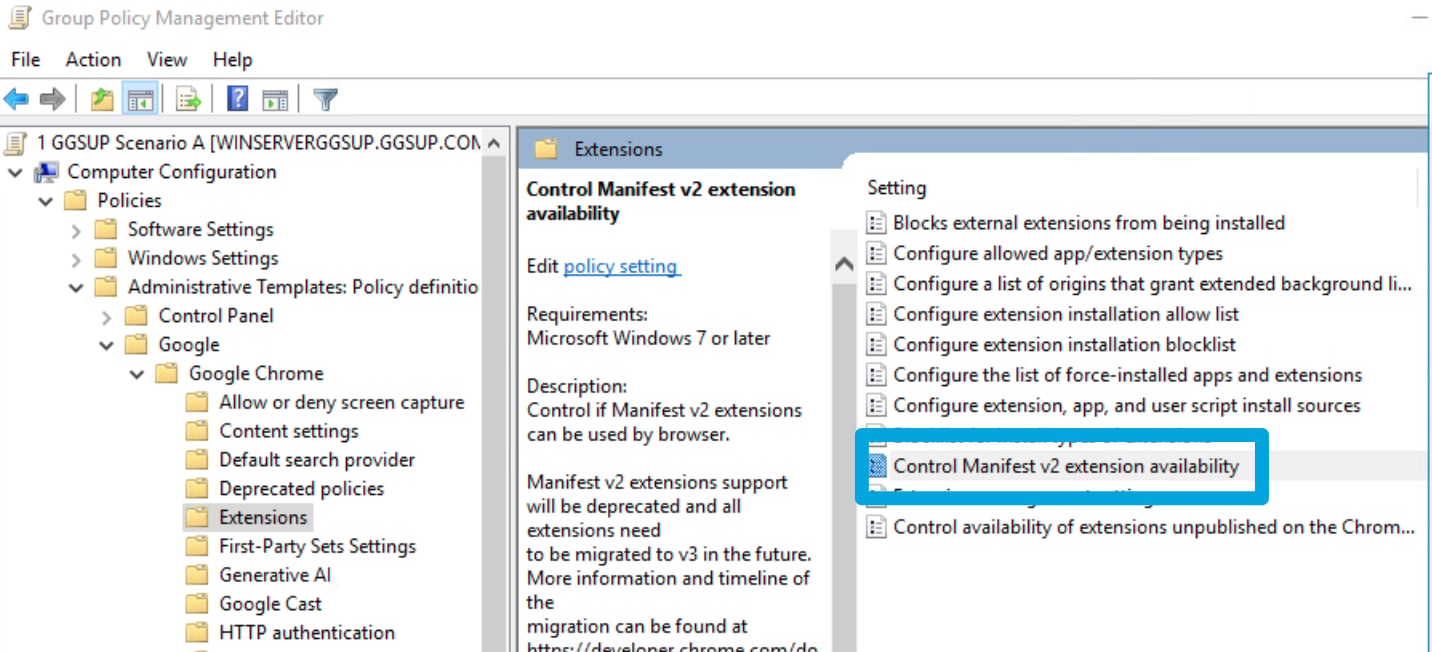Image resolution: width=1432 pixels, height=652 pixels.
Task: Open the 'policy setting' edit link
Action: click(621, 266)
